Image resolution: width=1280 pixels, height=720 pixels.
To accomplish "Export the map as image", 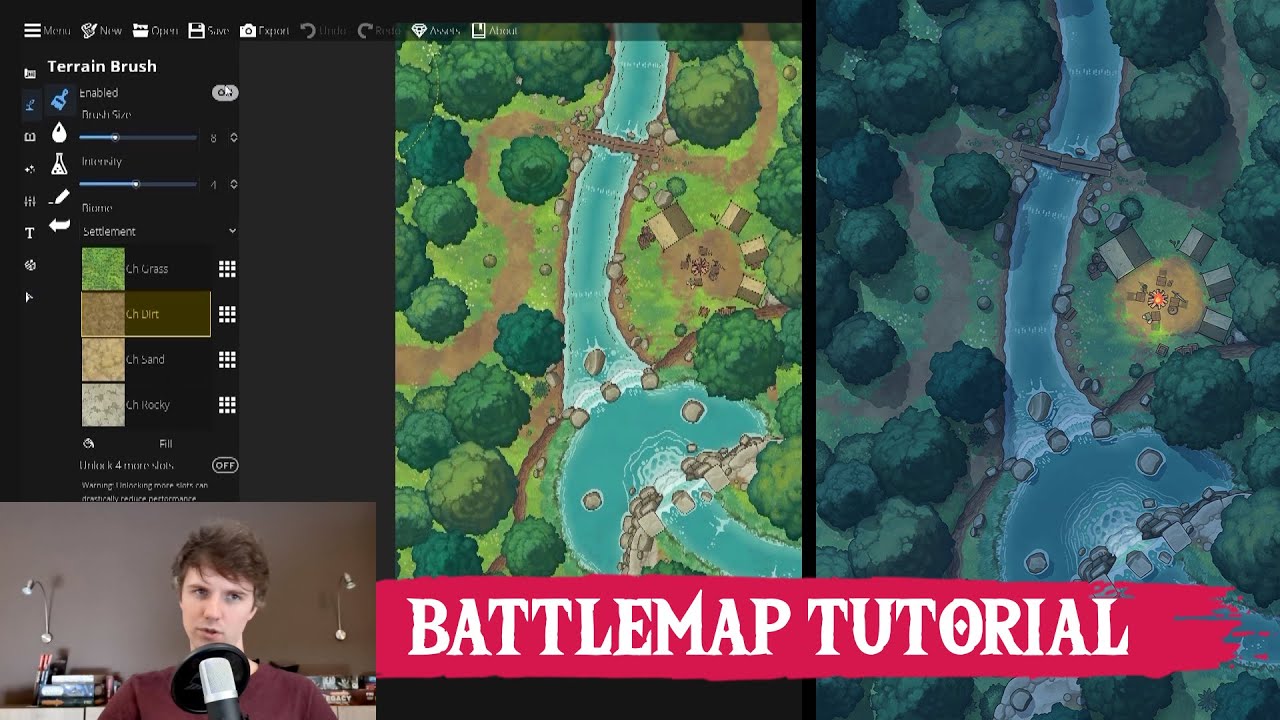I will 264,31.
